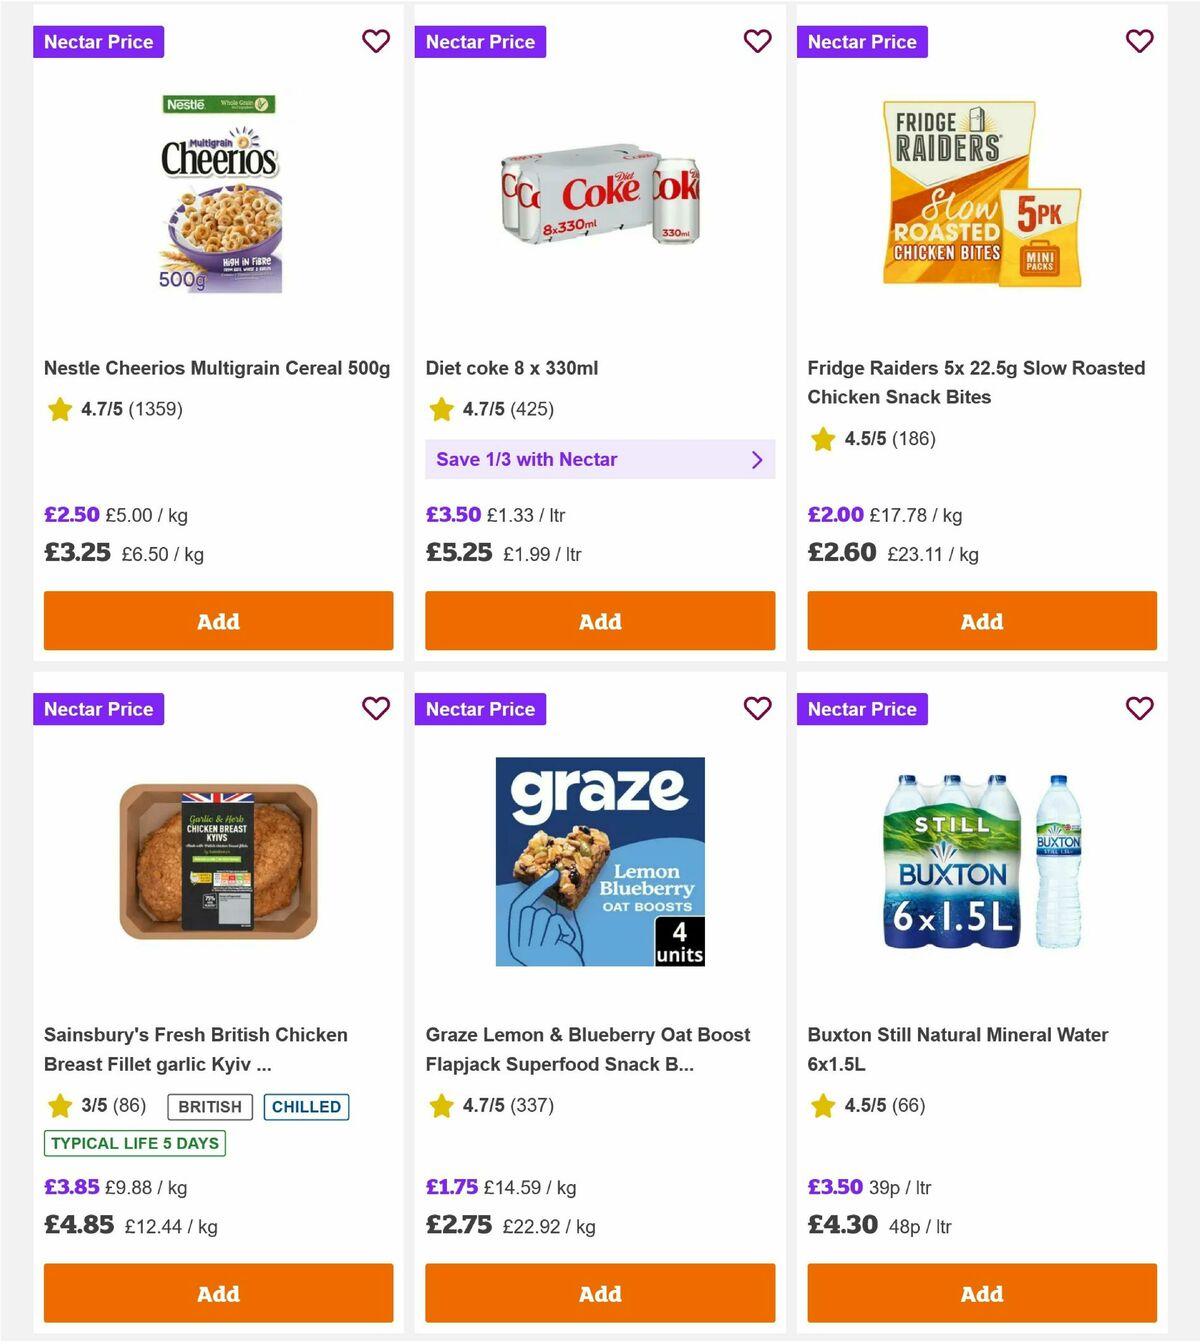
Task: Add Nestle Cheerios to the basket
Action: click(218, 621)
